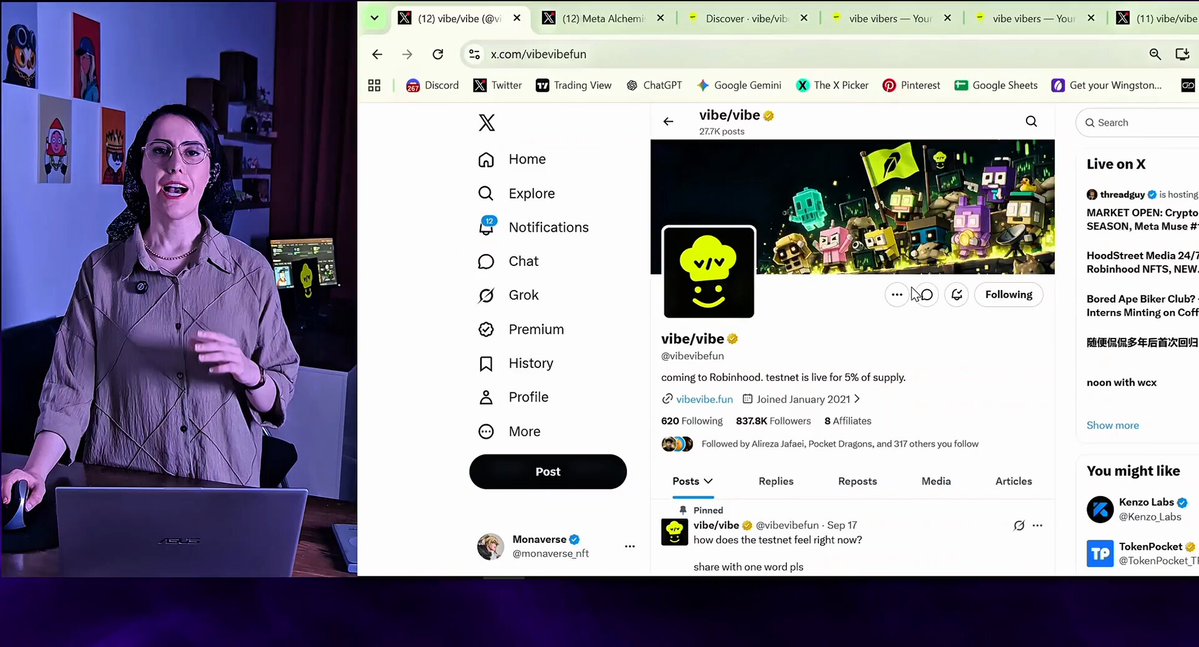This screenshot has width=1199, height=647.
Task: Click the browser zoom magnifier icon
Action: (1155, 54)
